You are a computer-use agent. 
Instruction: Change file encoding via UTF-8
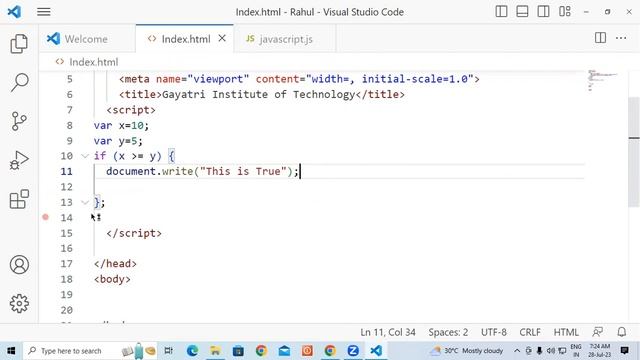(x=493, y=332)
